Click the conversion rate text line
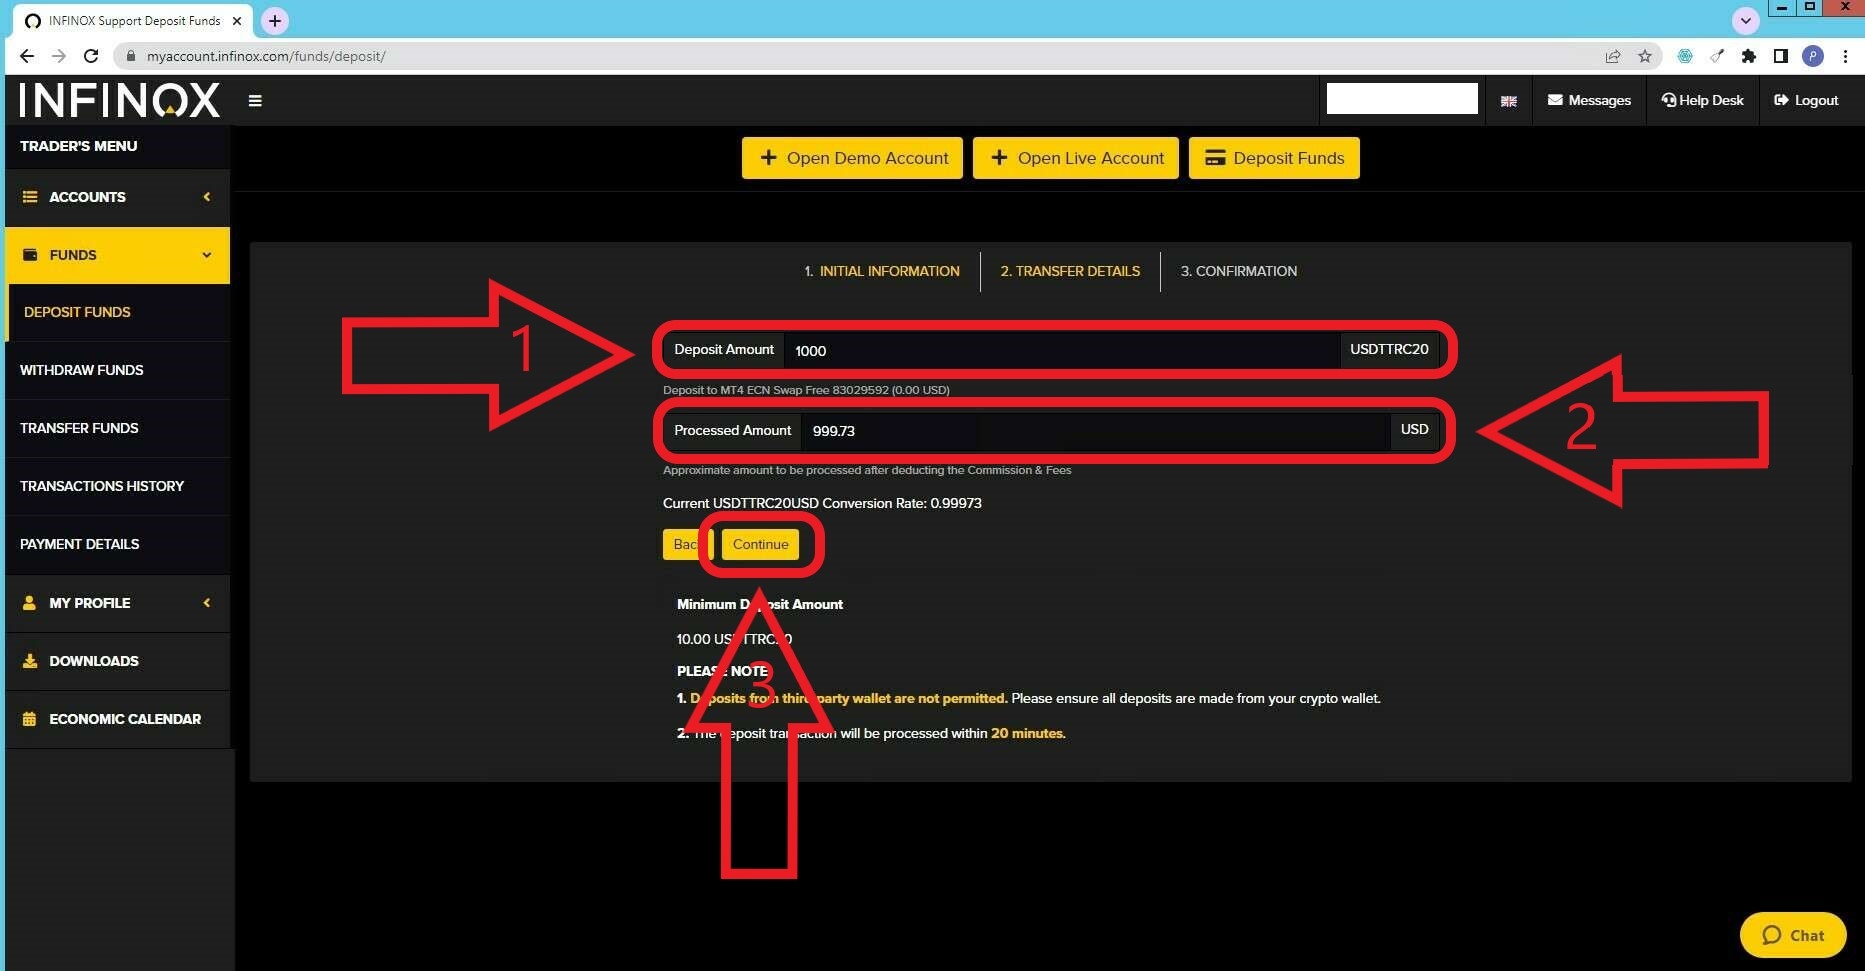This screenshot has width=1865, height=971. click(x=822, y=503)
